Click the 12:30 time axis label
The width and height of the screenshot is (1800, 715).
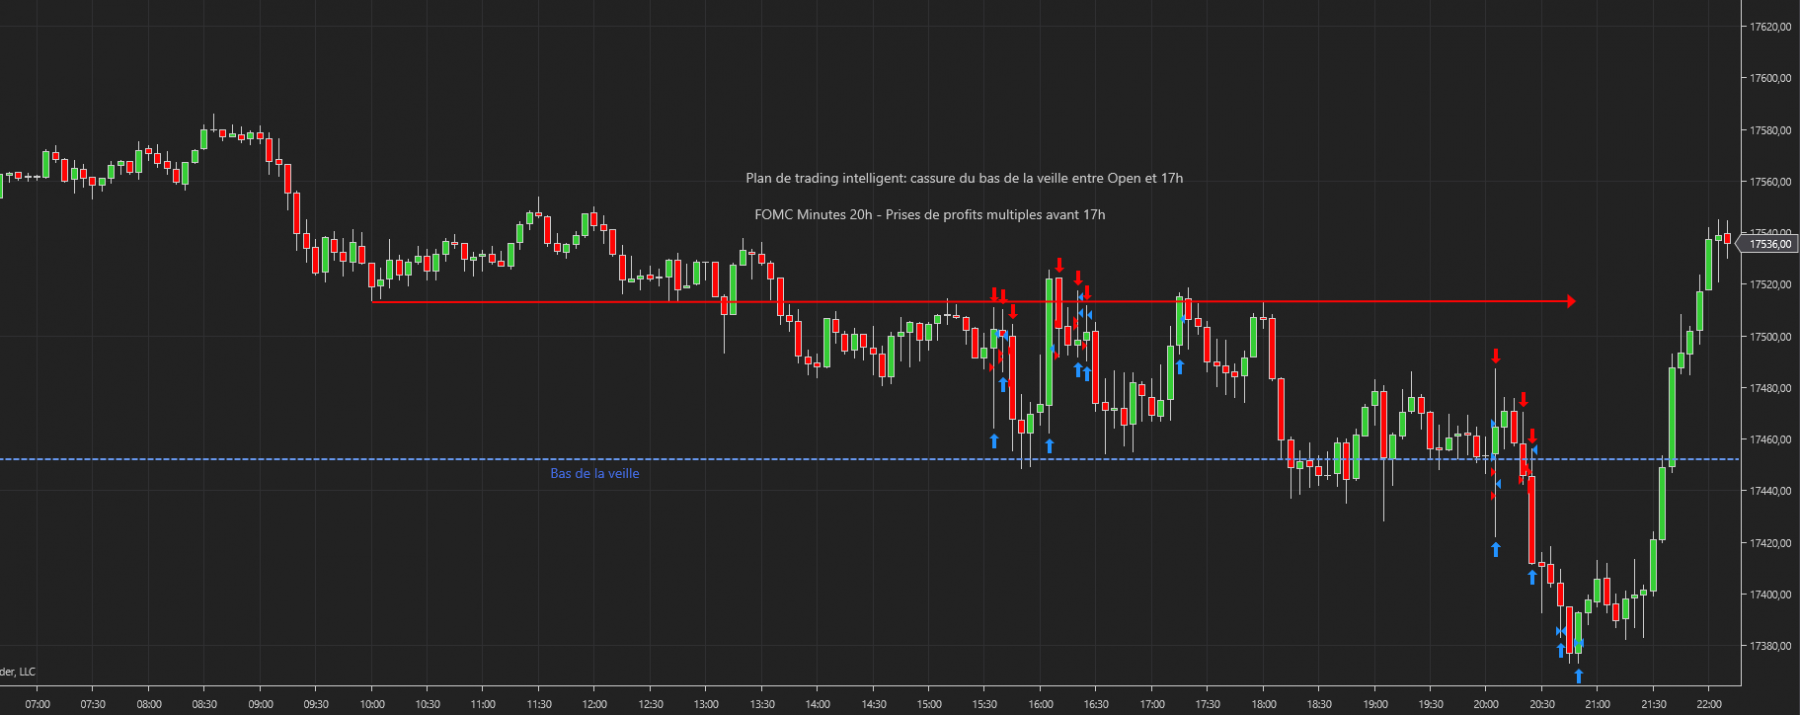pyautogui.click(x=650, y=704)
